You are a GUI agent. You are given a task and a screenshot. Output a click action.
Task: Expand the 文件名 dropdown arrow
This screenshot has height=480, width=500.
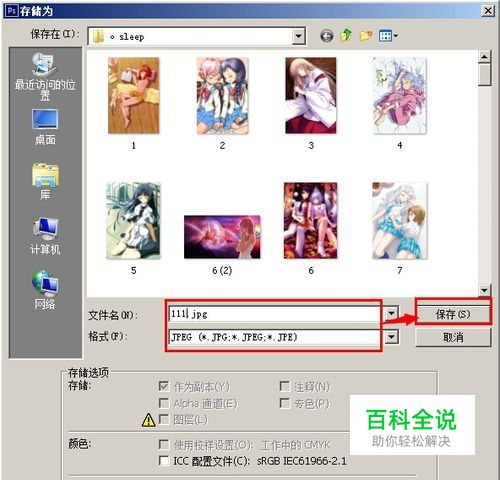391,314
